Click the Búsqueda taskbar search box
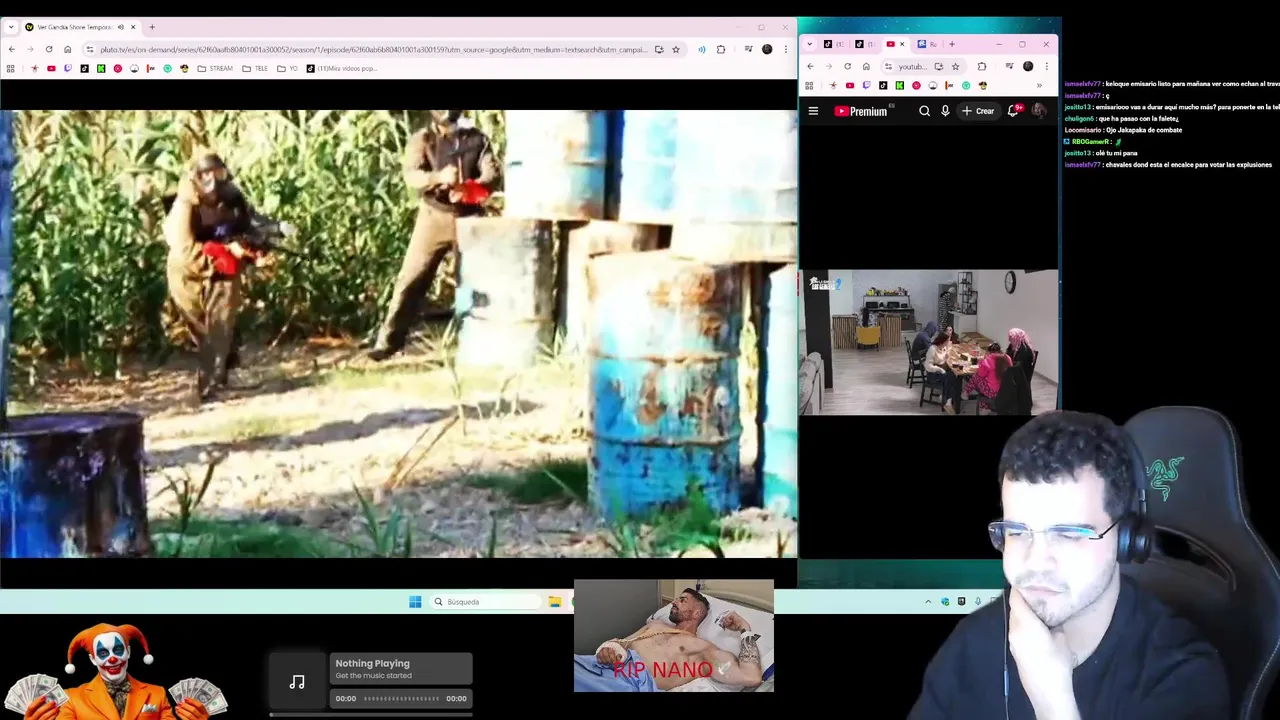The height and width of the screenshot is (720, 1280). pos(486,601)
